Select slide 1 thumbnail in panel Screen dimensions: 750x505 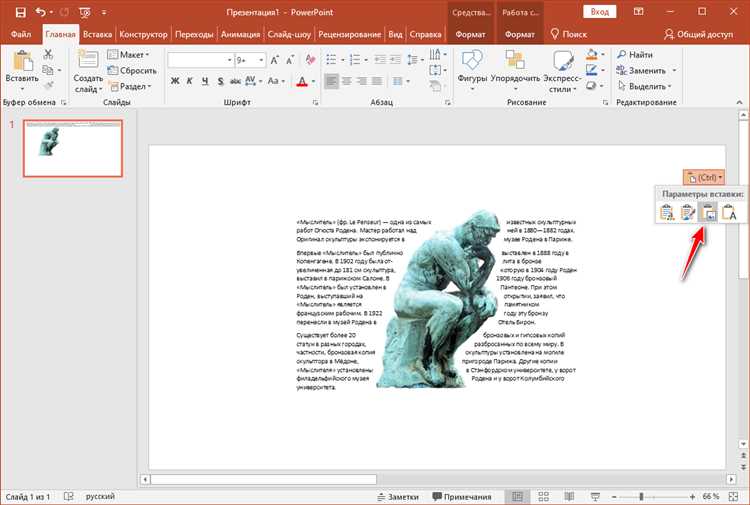72,148
